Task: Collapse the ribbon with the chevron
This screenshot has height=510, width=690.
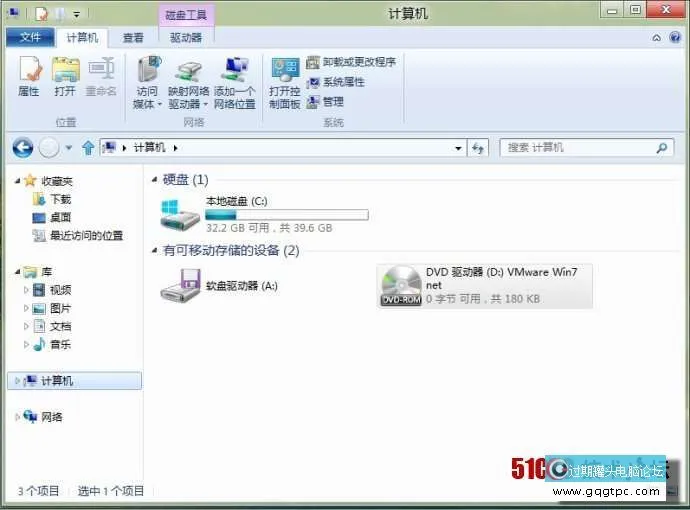Action: [657, 38]
